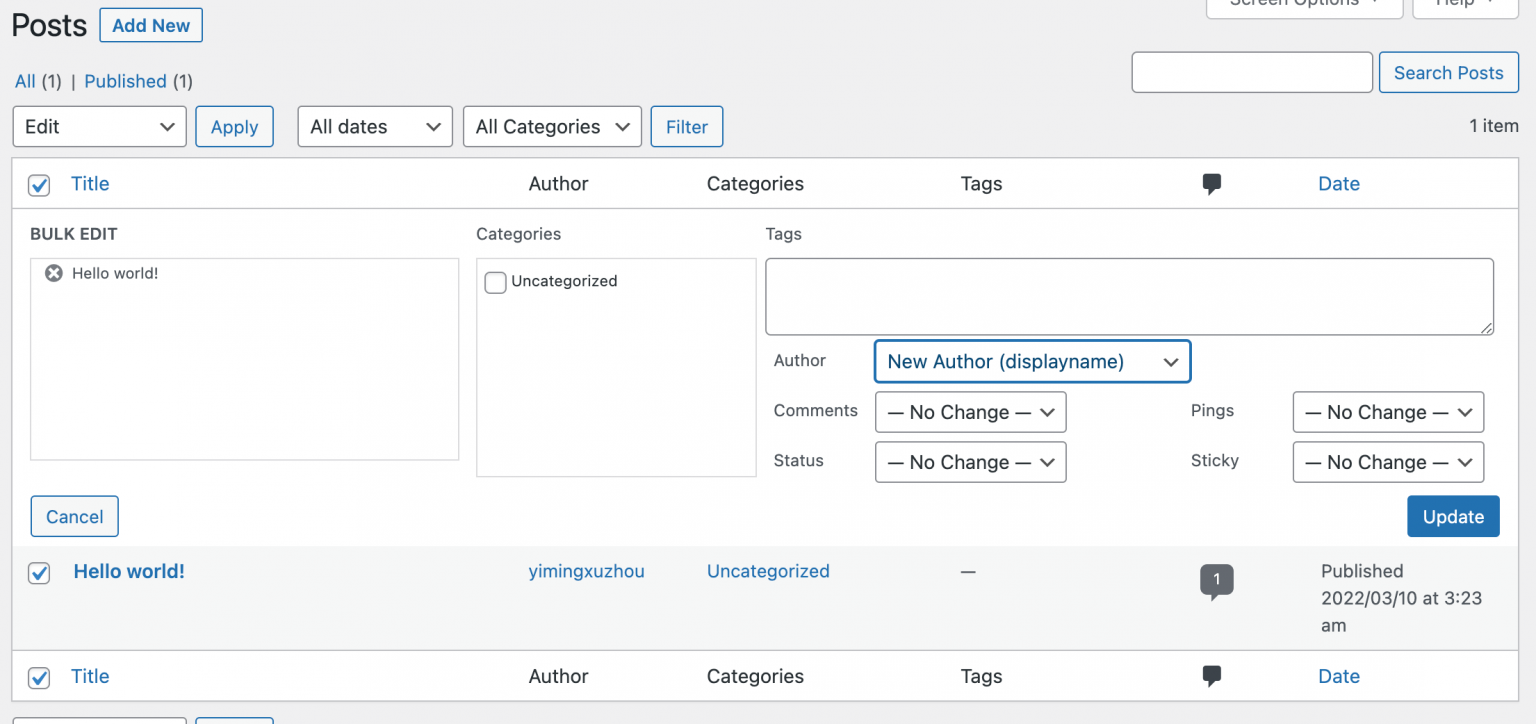Open the All Categories filter dropdown

(552, 126)
